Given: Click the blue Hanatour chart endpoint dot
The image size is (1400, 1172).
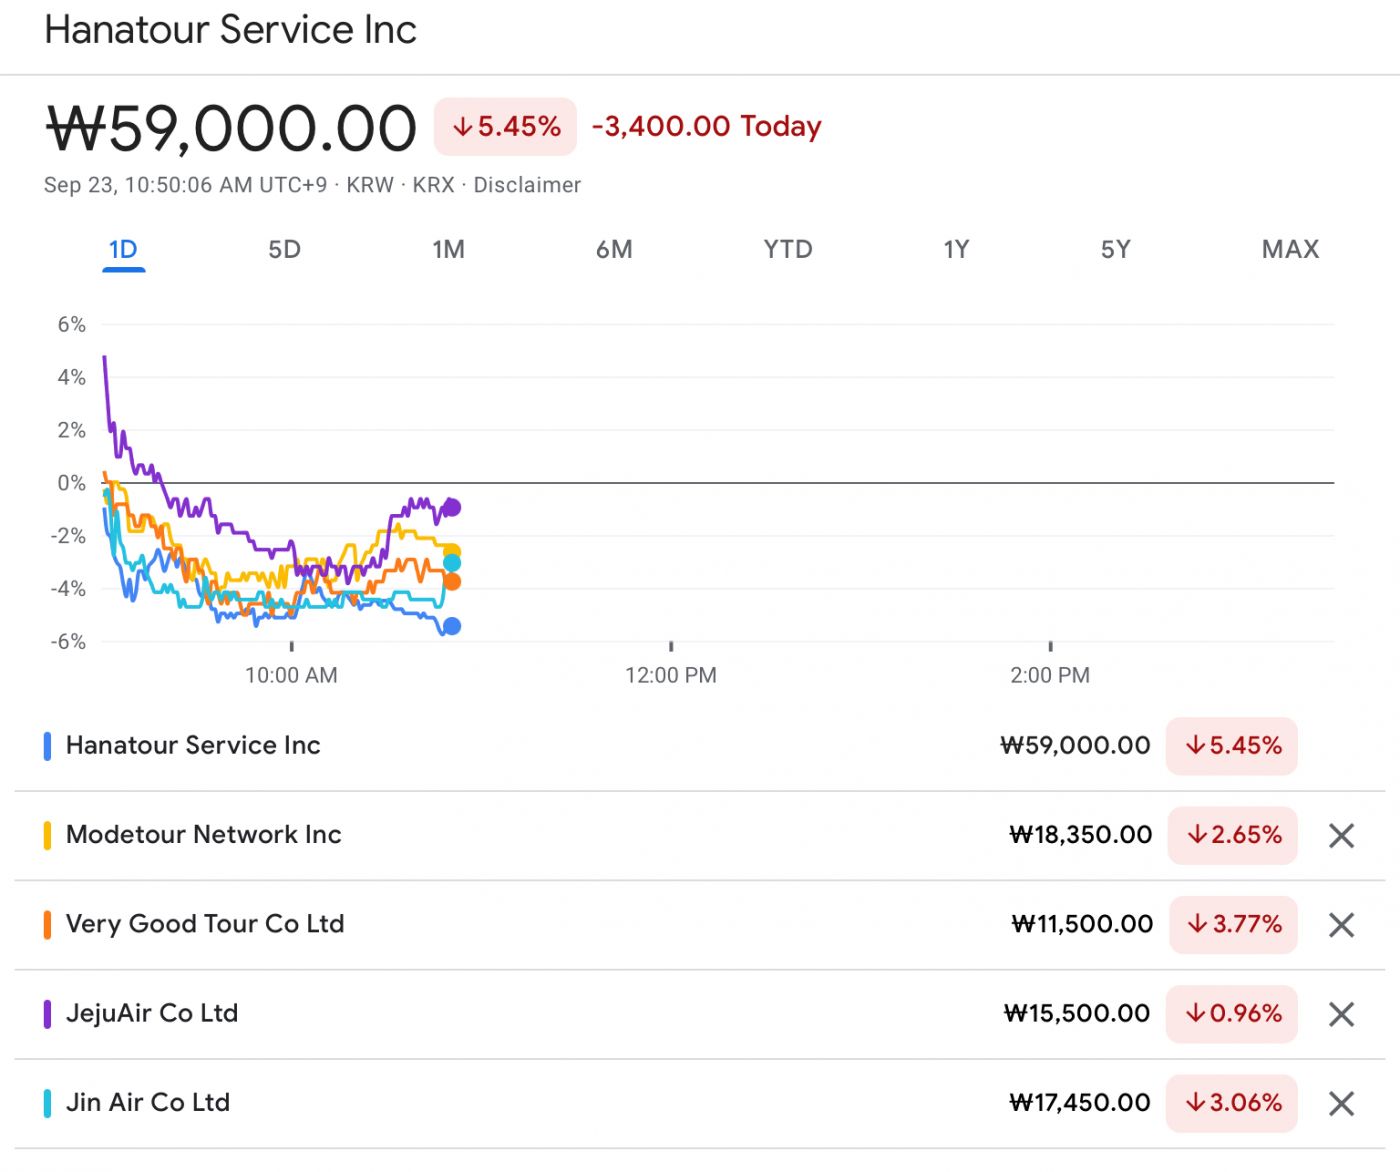Looking at the screenshot, I should [452, 626].
